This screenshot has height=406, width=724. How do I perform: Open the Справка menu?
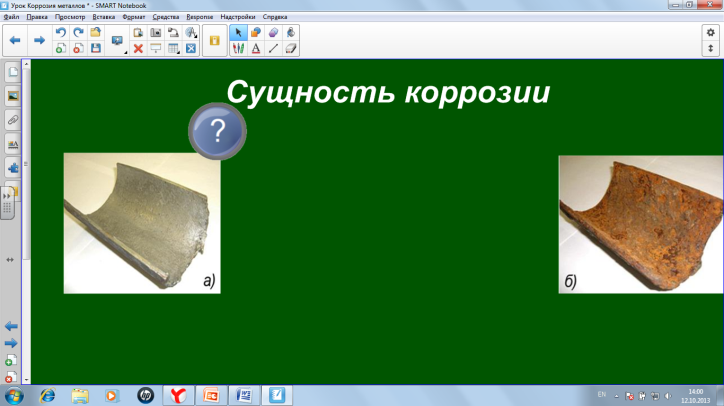[x=275, y=17]
